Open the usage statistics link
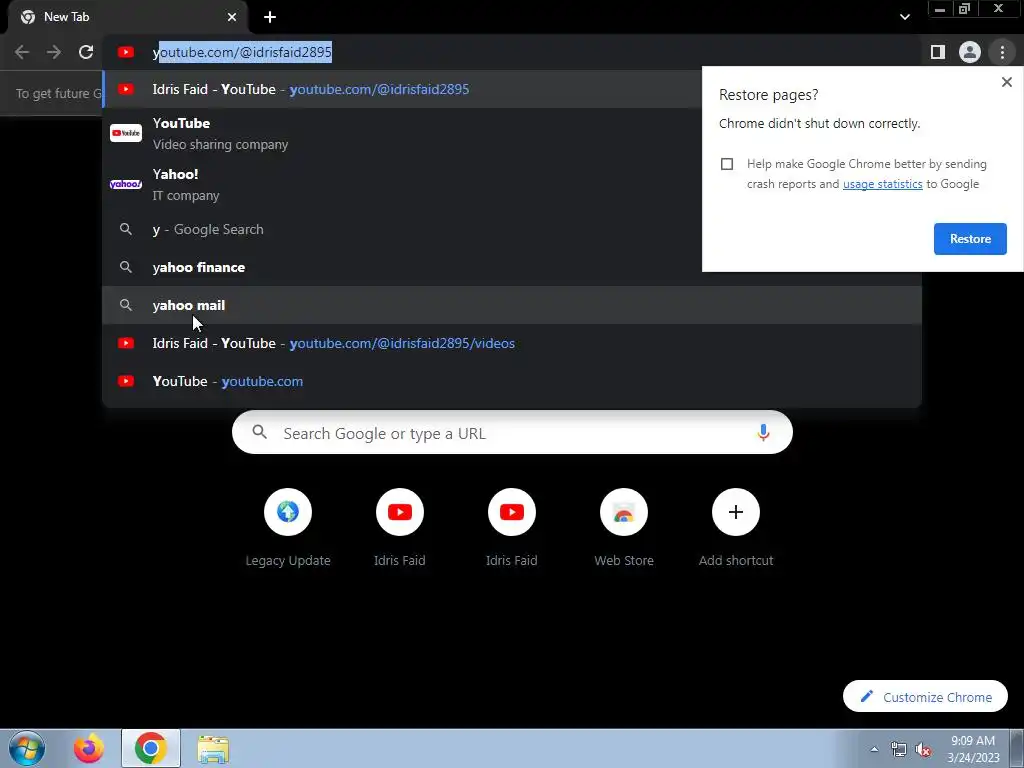Viewport: 1024px width, 768px height. 882,184
